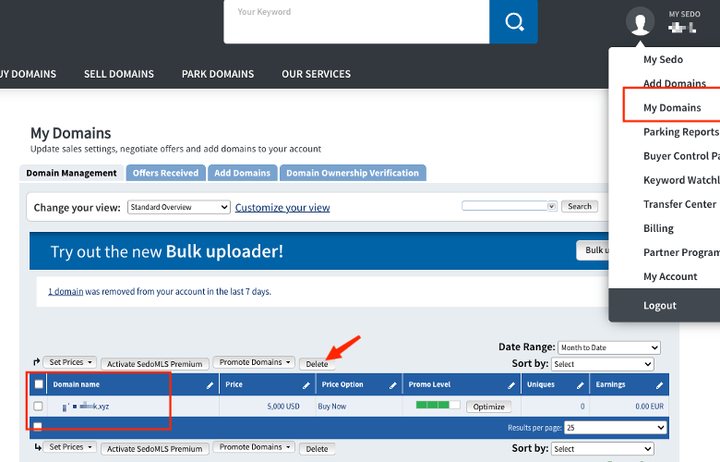720x462 pixels.
Task: Open the OUR SERVICES navigation menu
Action: coord(316,74)
